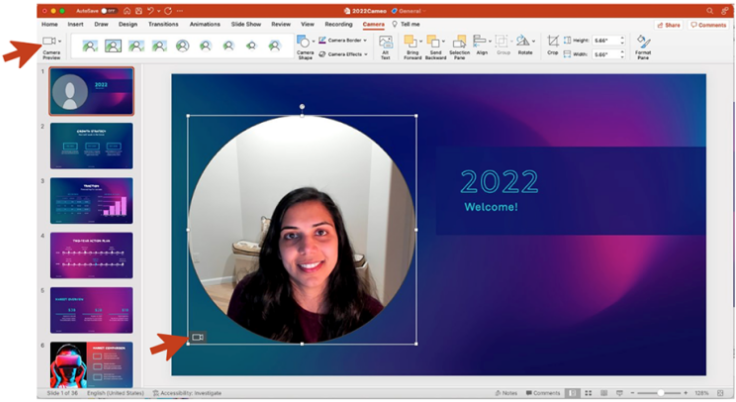Open the Slide Show tab

point(246,24)
